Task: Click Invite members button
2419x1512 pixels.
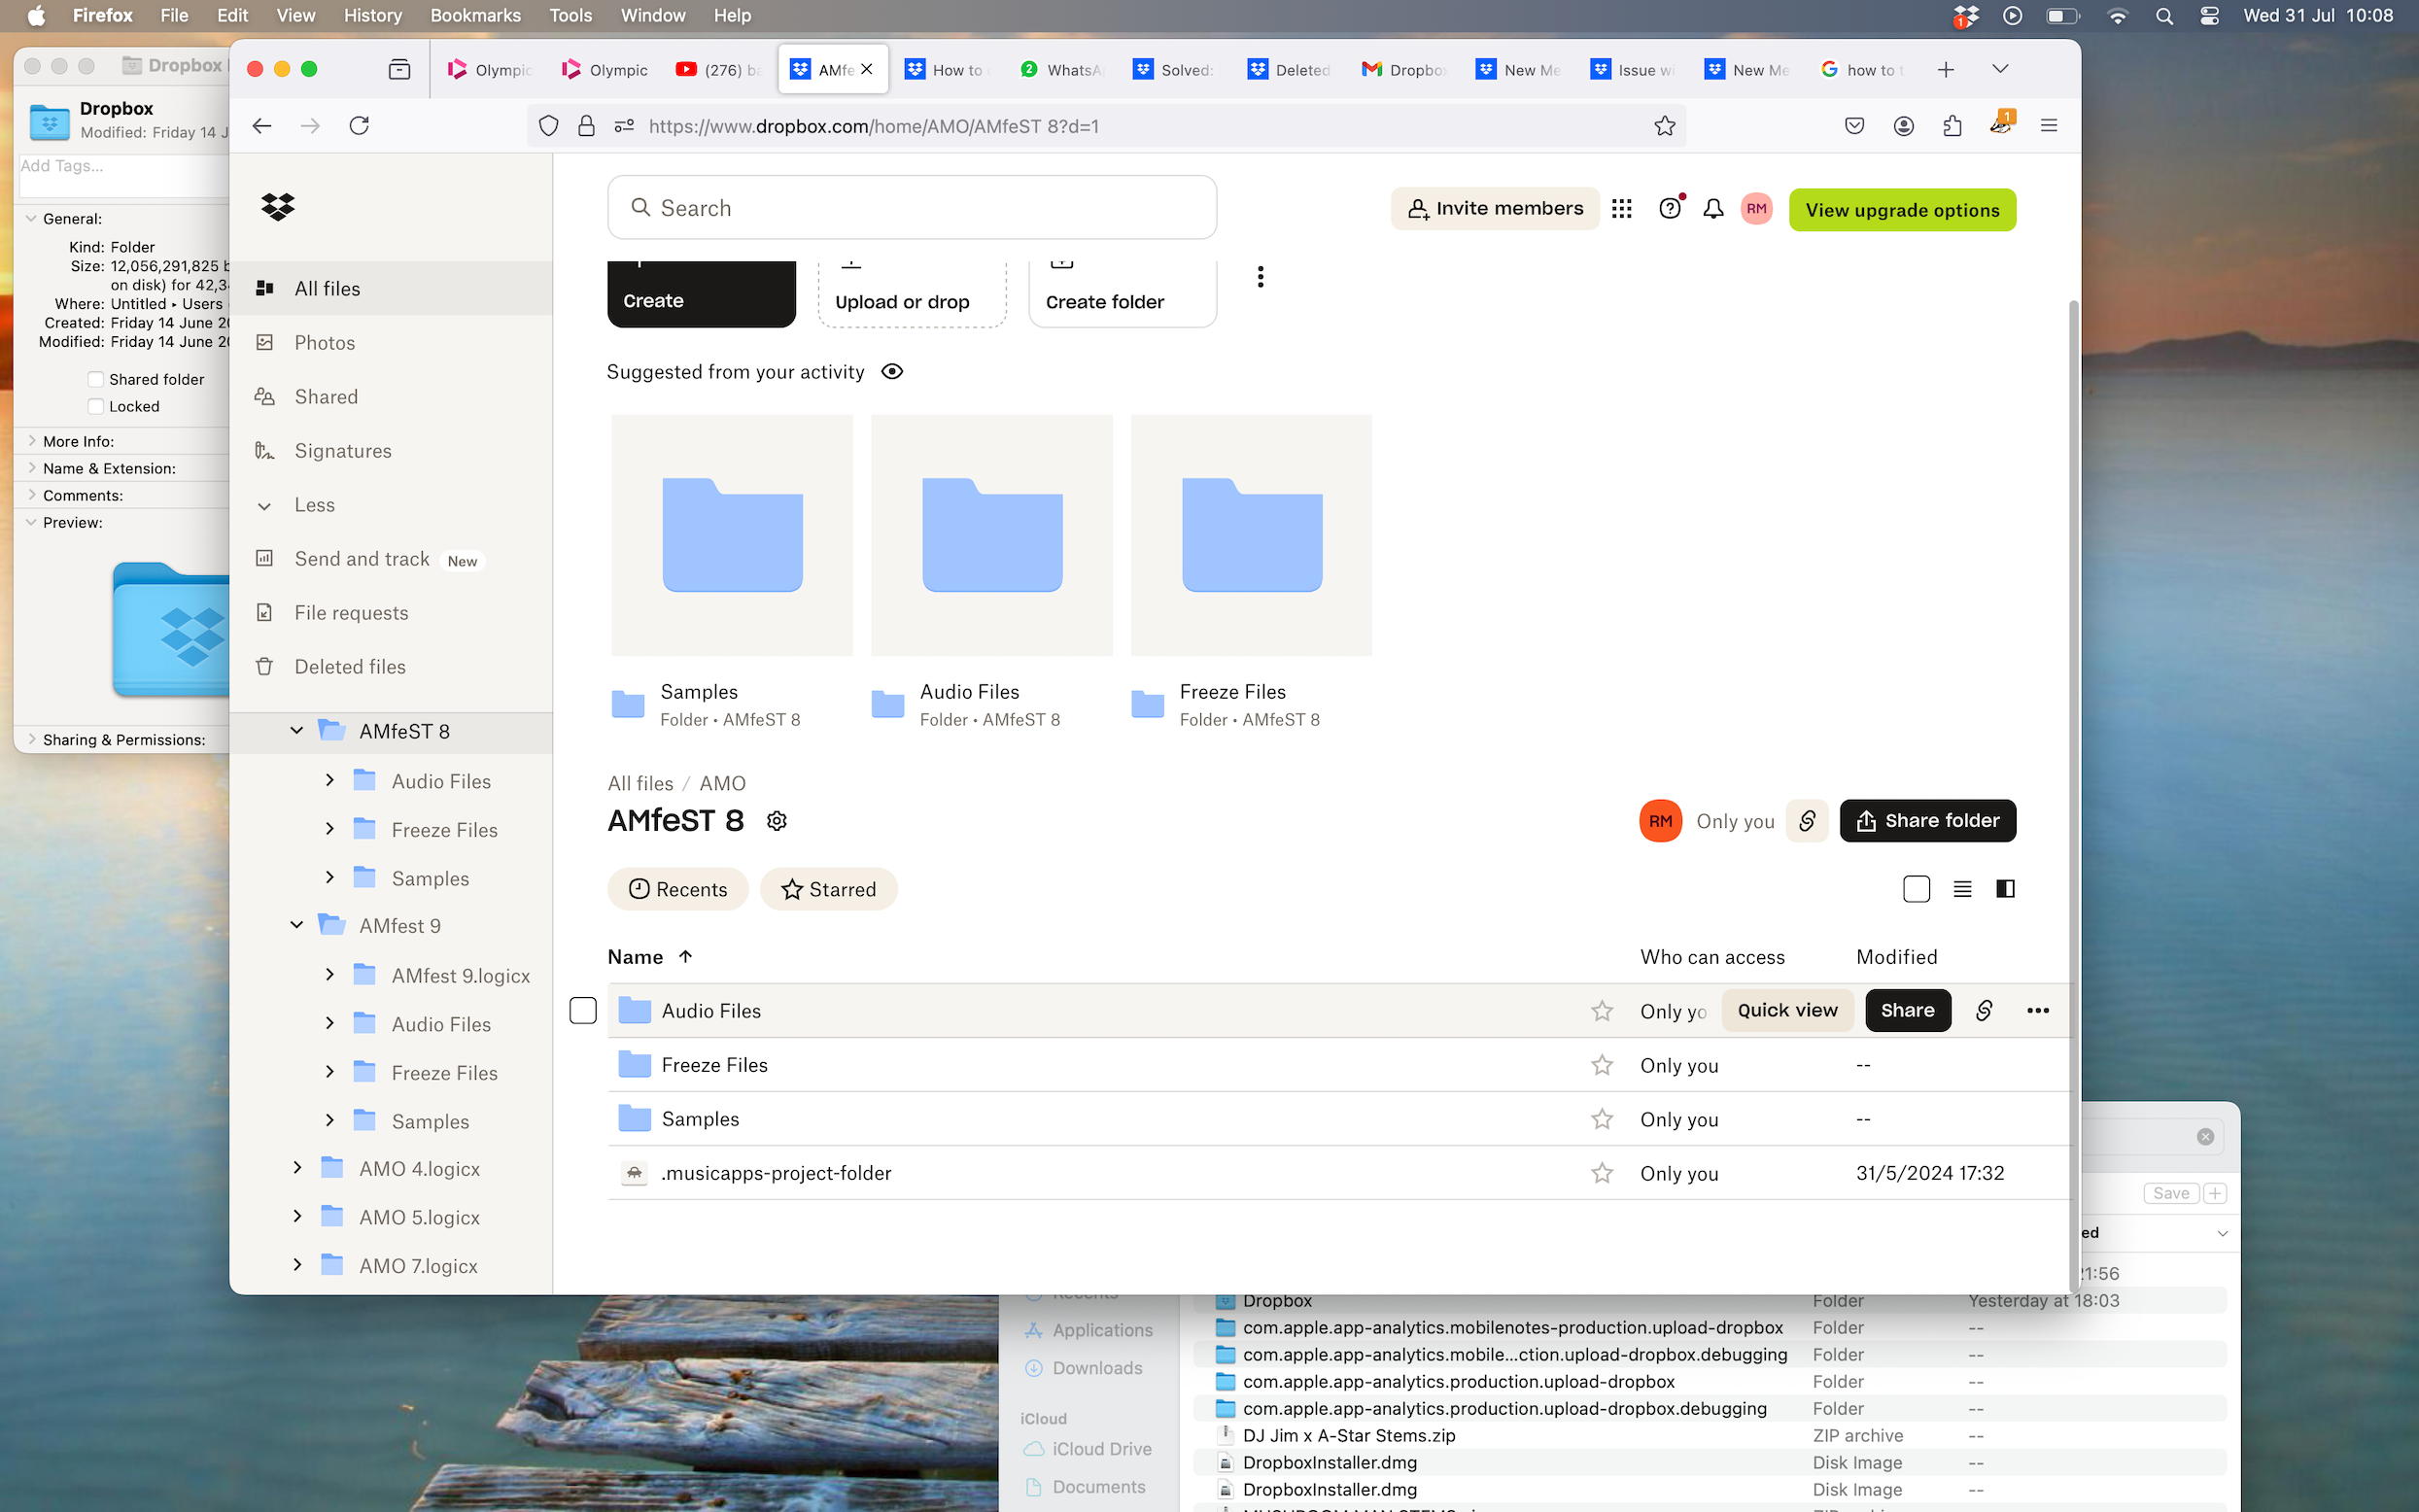Action: point(1495,209)
